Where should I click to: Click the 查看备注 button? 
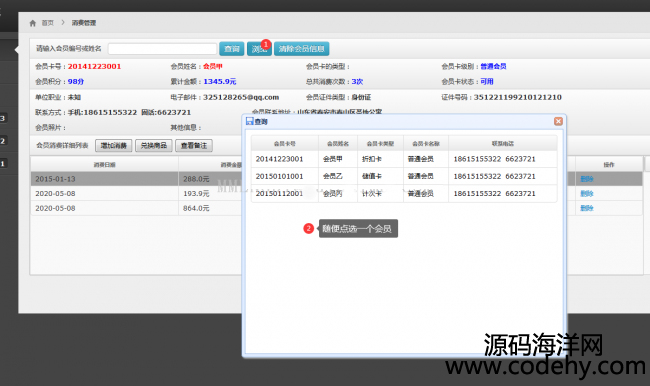pos(194,146)
